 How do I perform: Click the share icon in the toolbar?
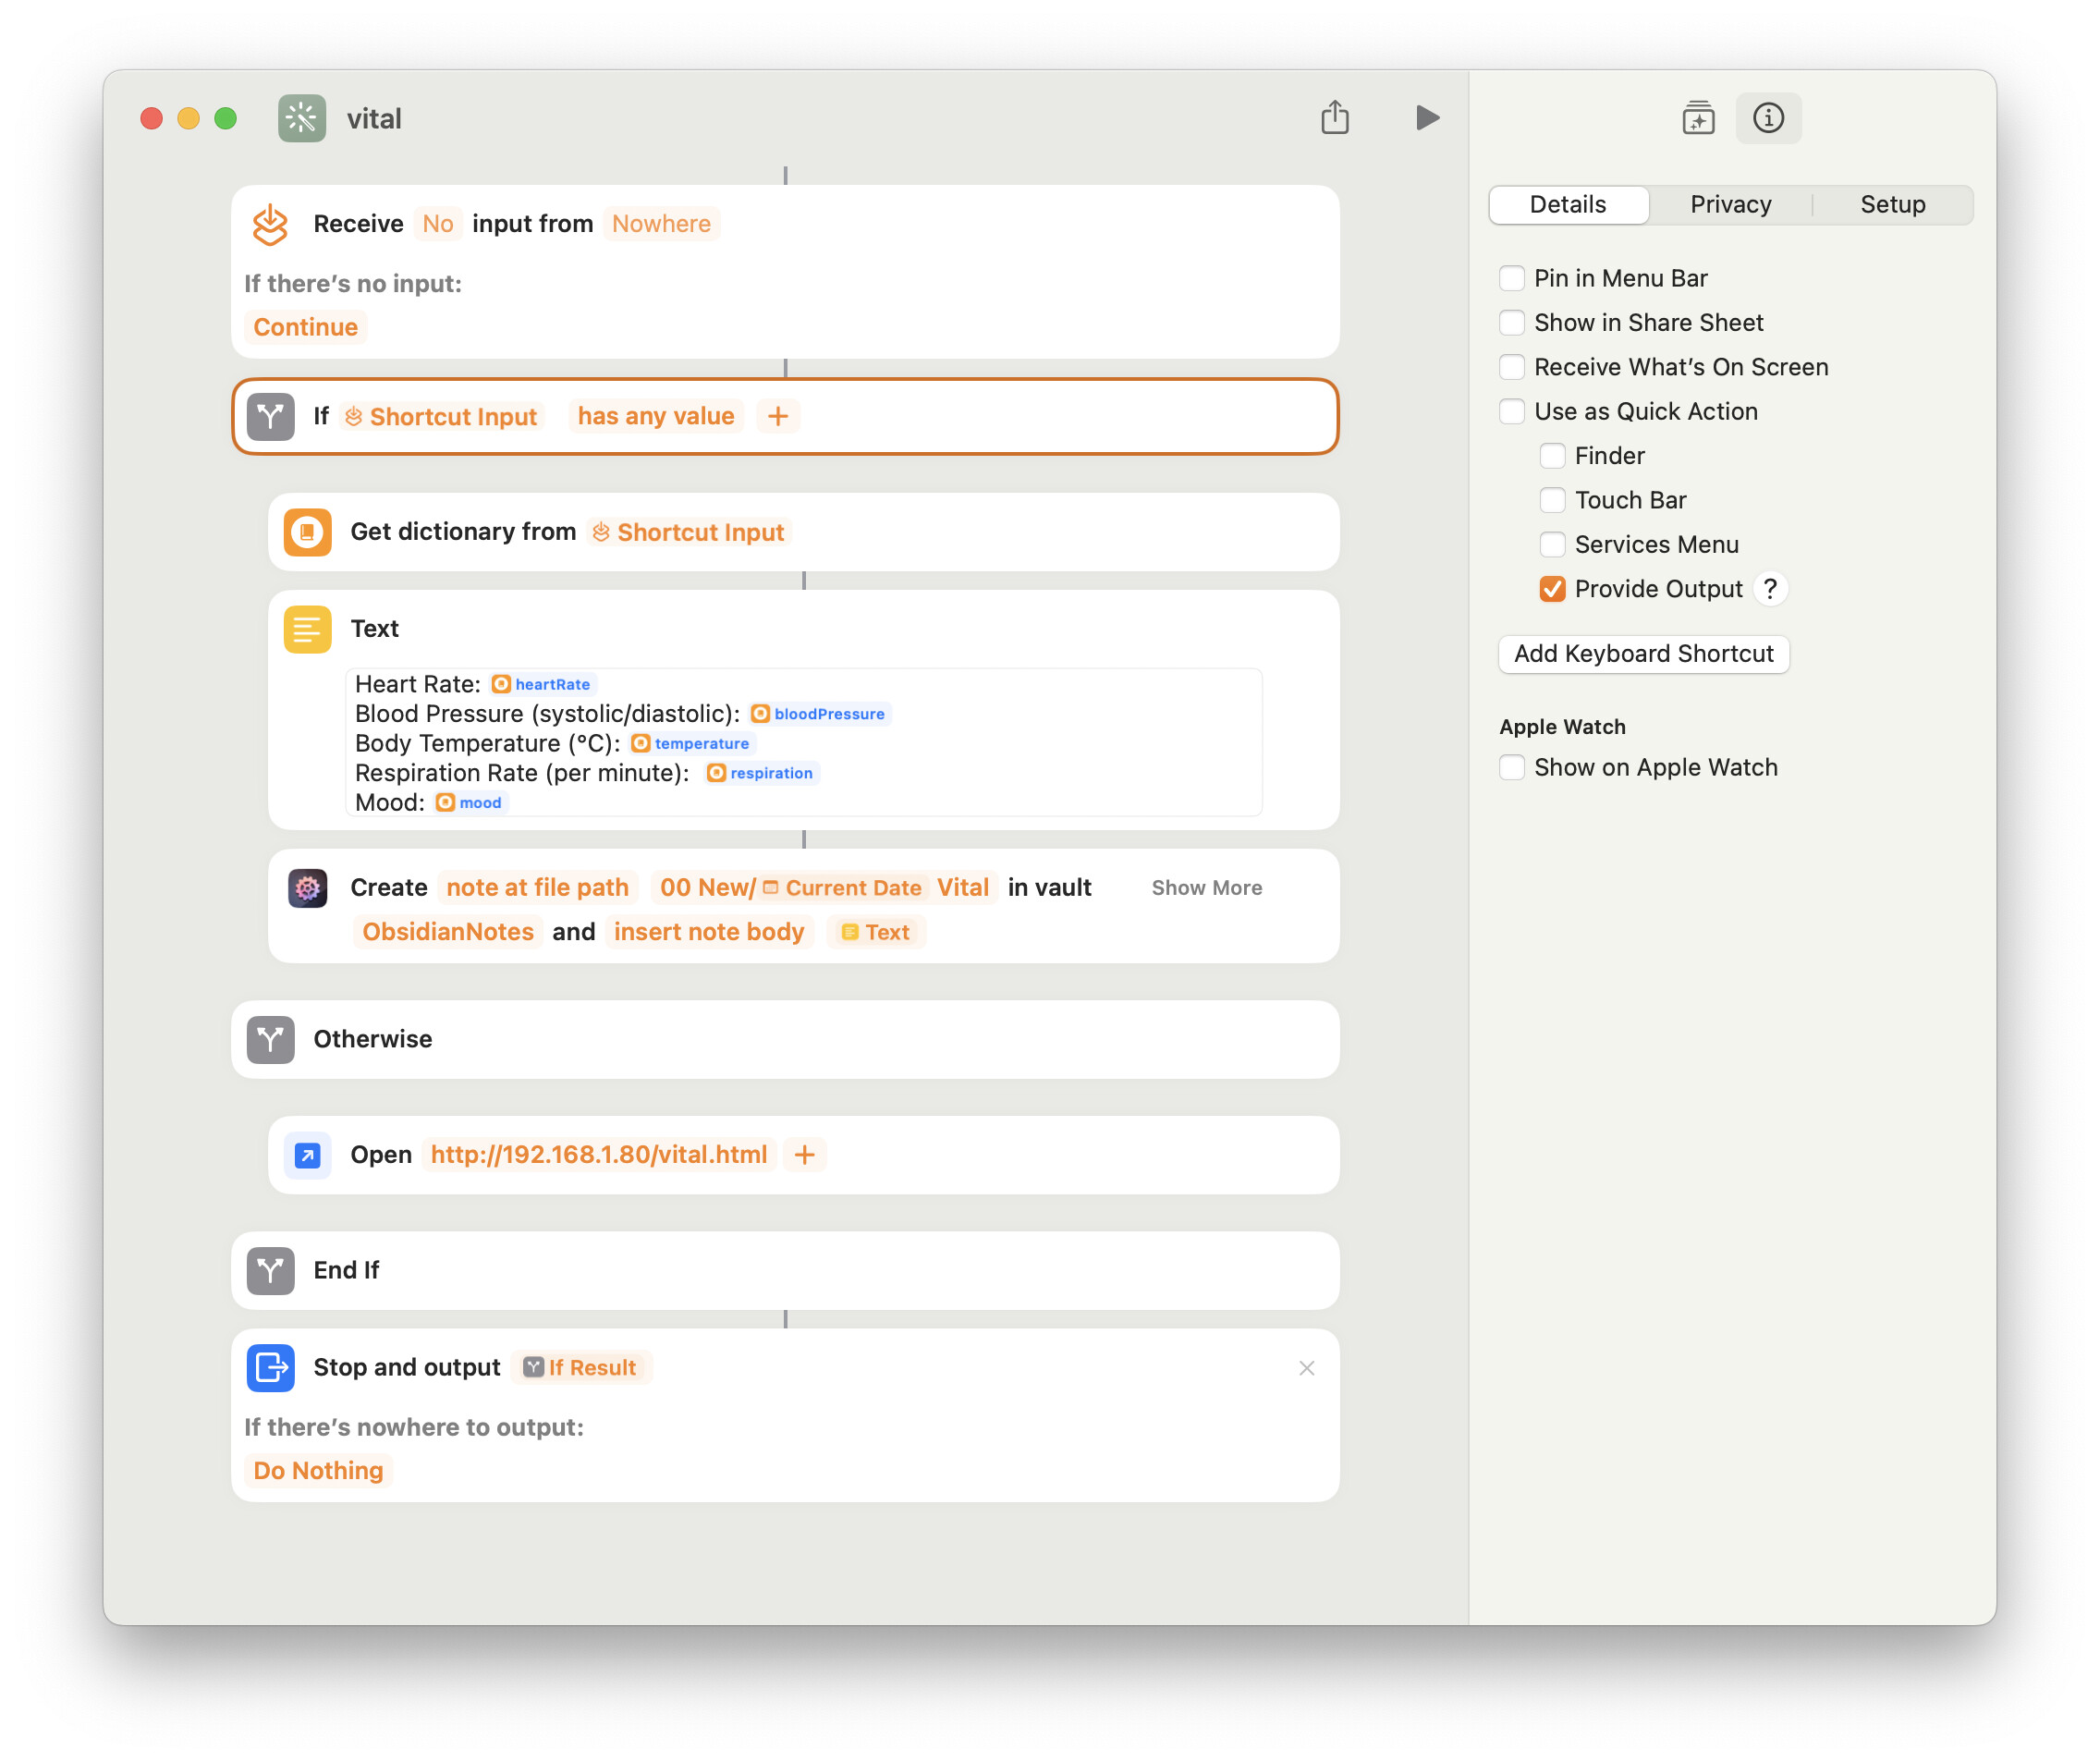1334,118
